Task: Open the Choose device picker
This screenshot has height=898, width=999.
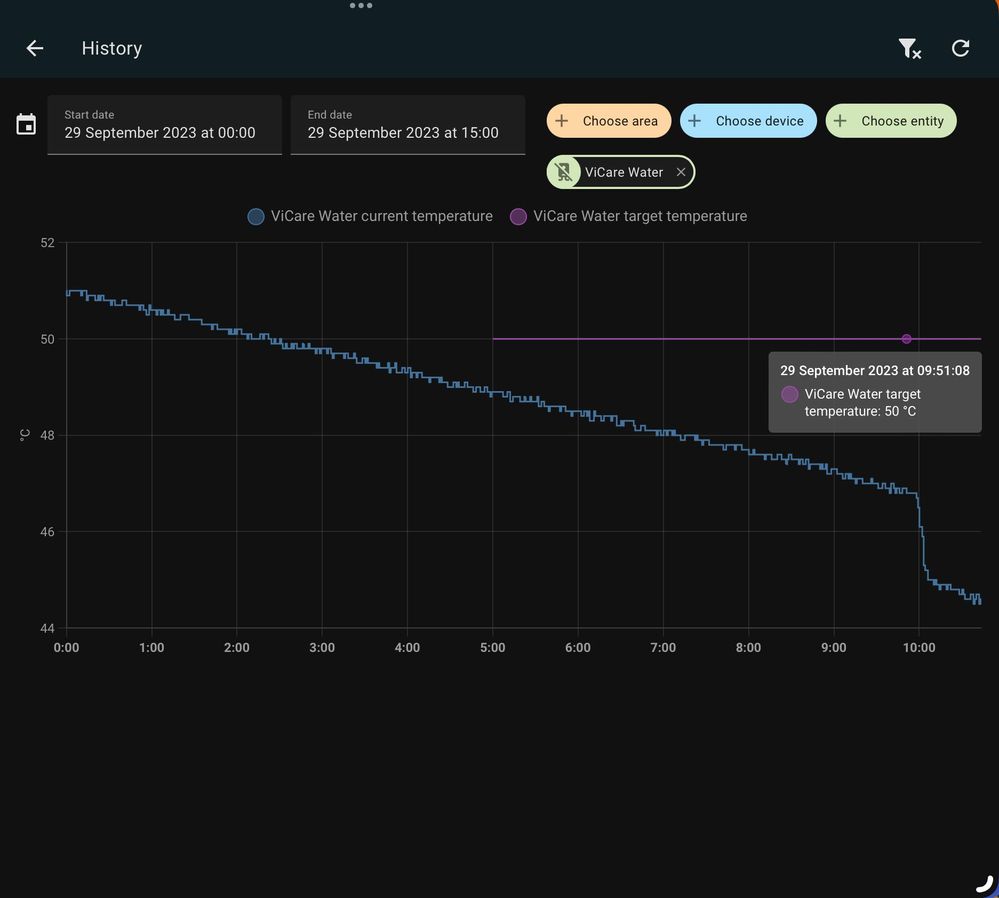Action: point(759,121)
